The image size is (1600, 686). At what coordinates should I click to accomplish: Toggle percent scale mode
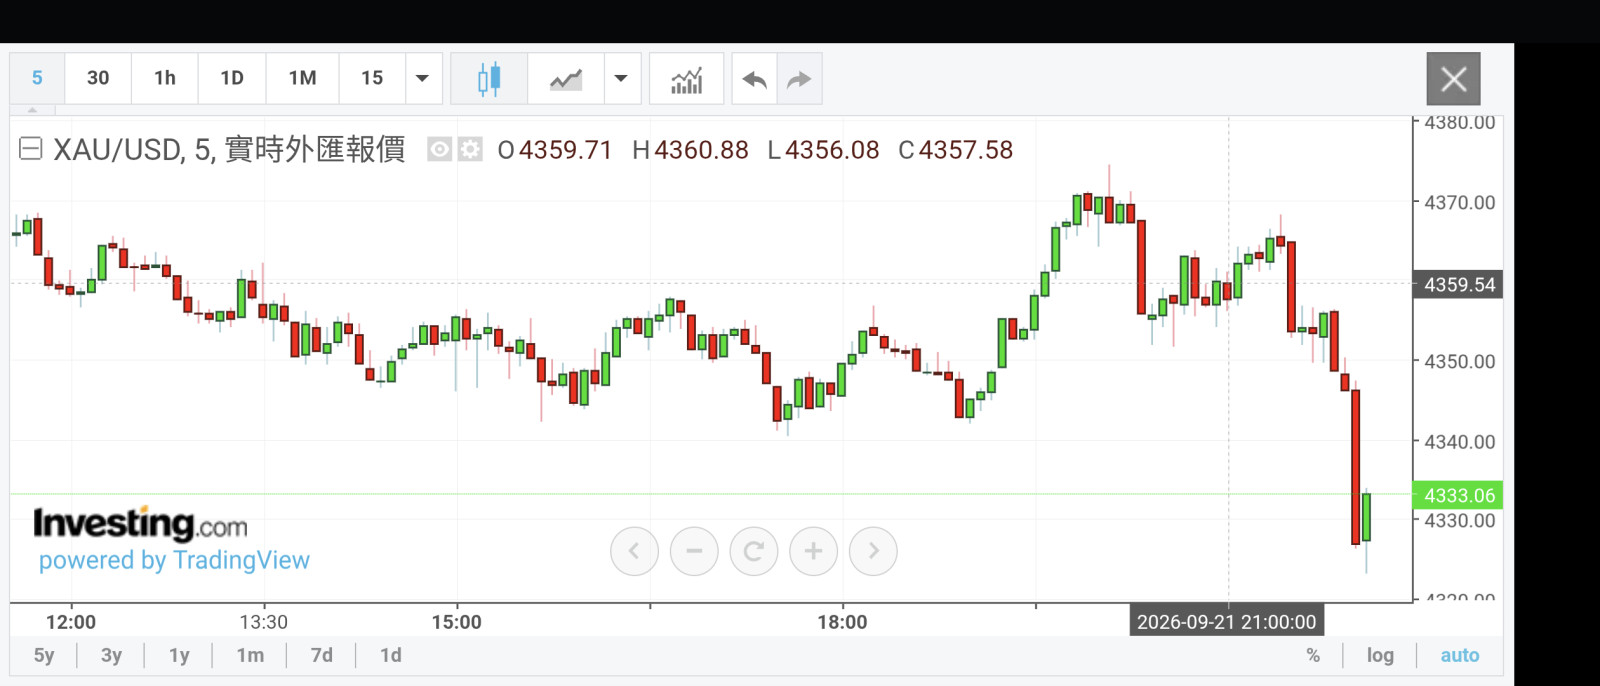1313,655
